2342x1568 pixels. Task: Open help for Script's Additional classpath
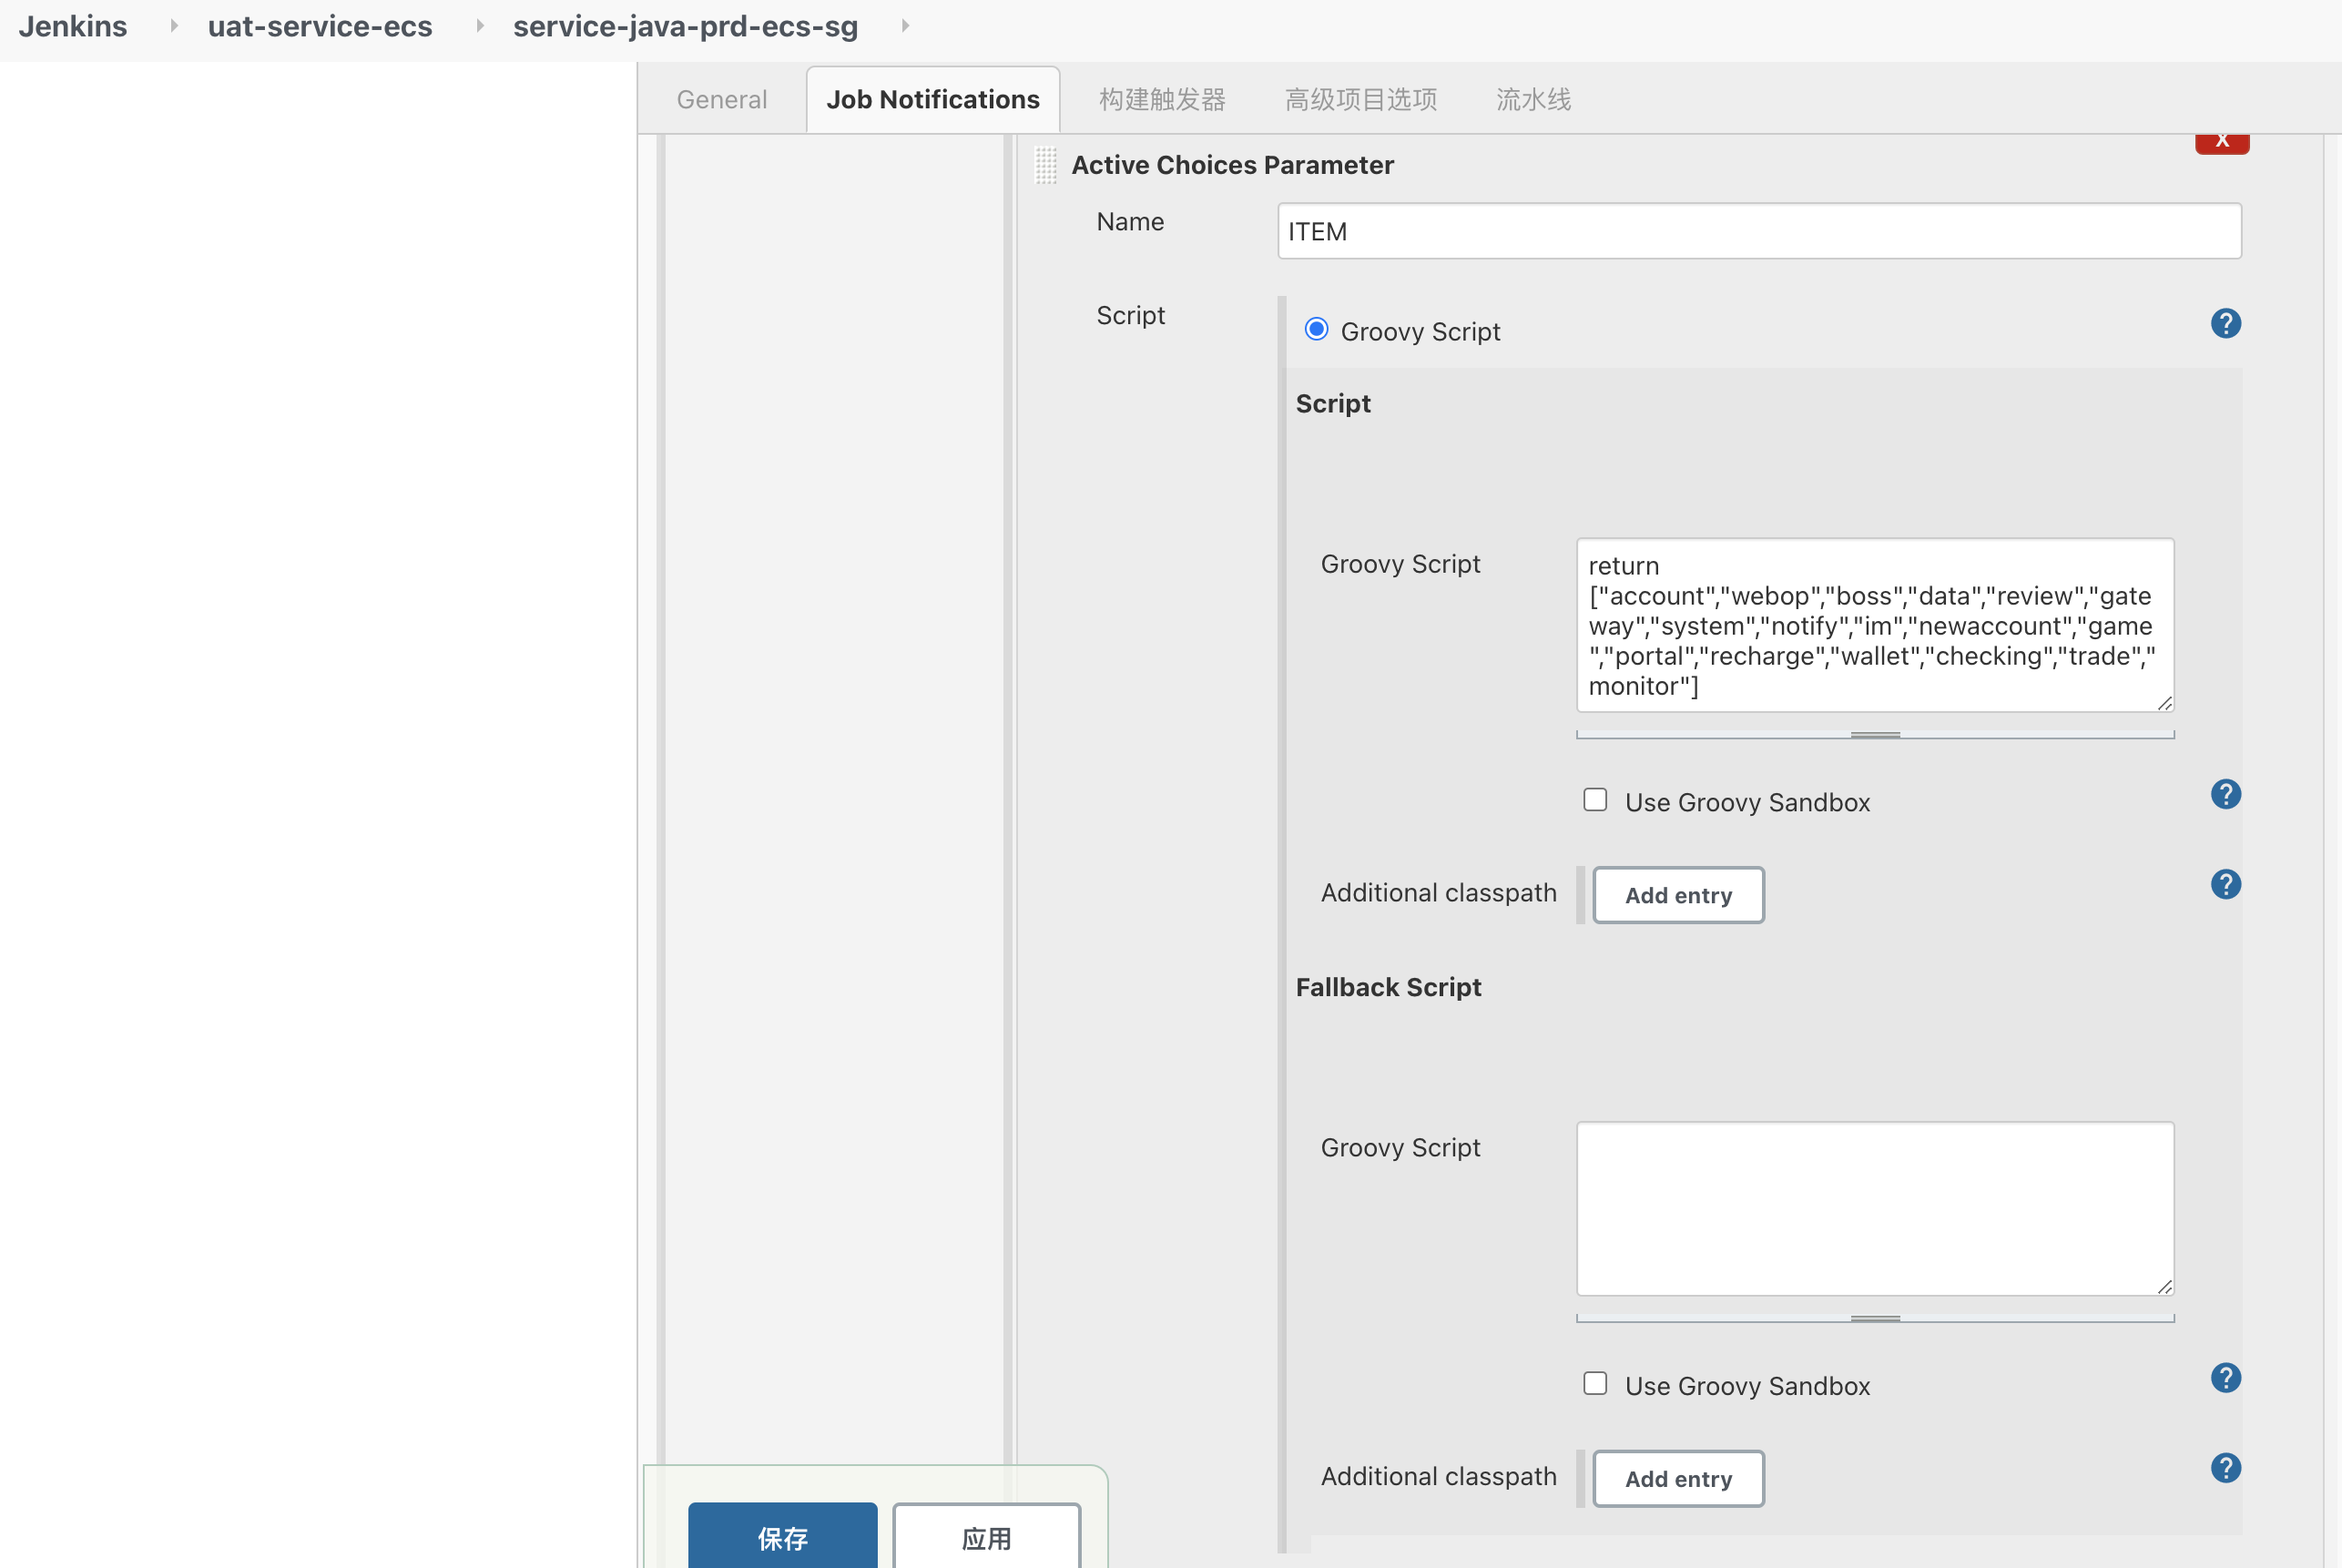[x=2225, y=884]
